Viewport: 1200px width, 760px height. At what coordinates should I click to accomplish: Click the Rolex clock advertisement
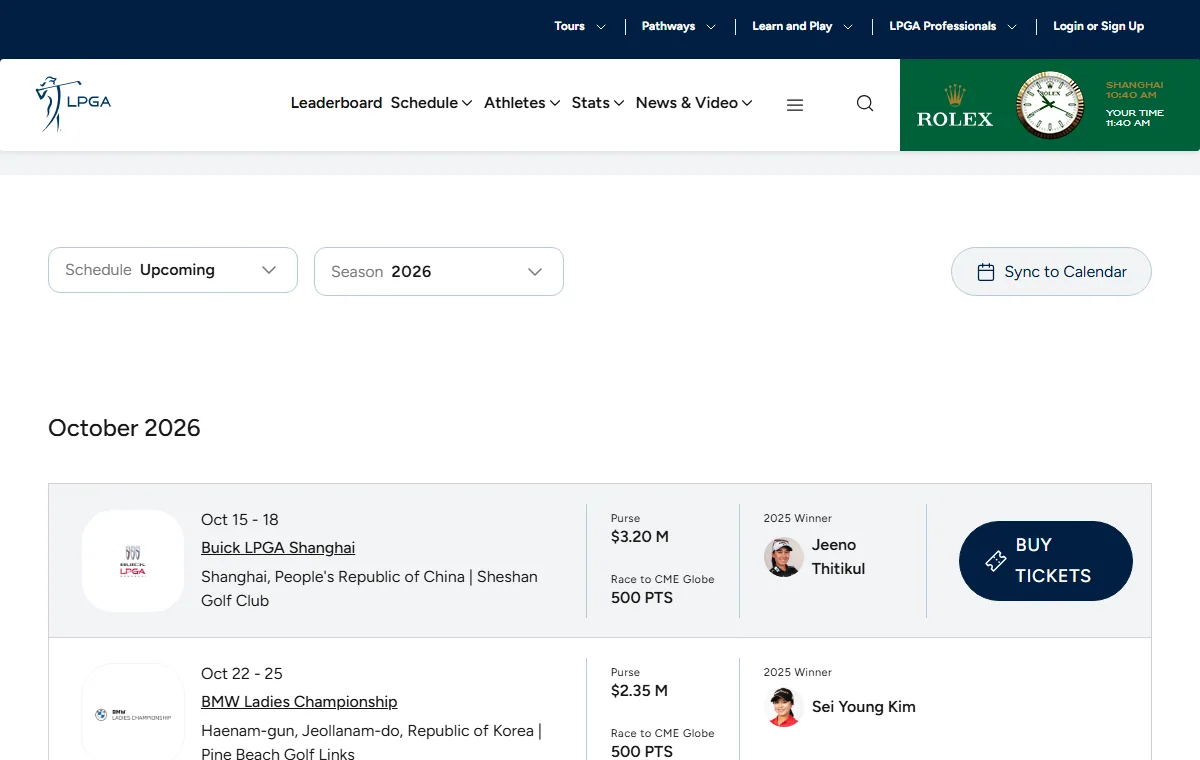(x=1050, y=105)
